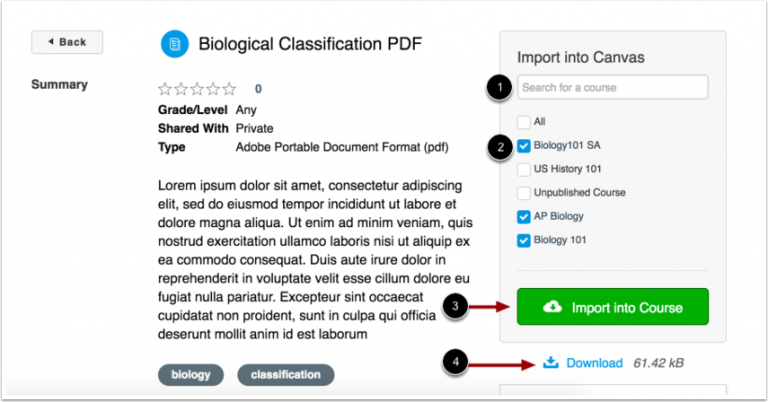768x402 pixels.
Task: Click the Download link
Action: point(594,362)
